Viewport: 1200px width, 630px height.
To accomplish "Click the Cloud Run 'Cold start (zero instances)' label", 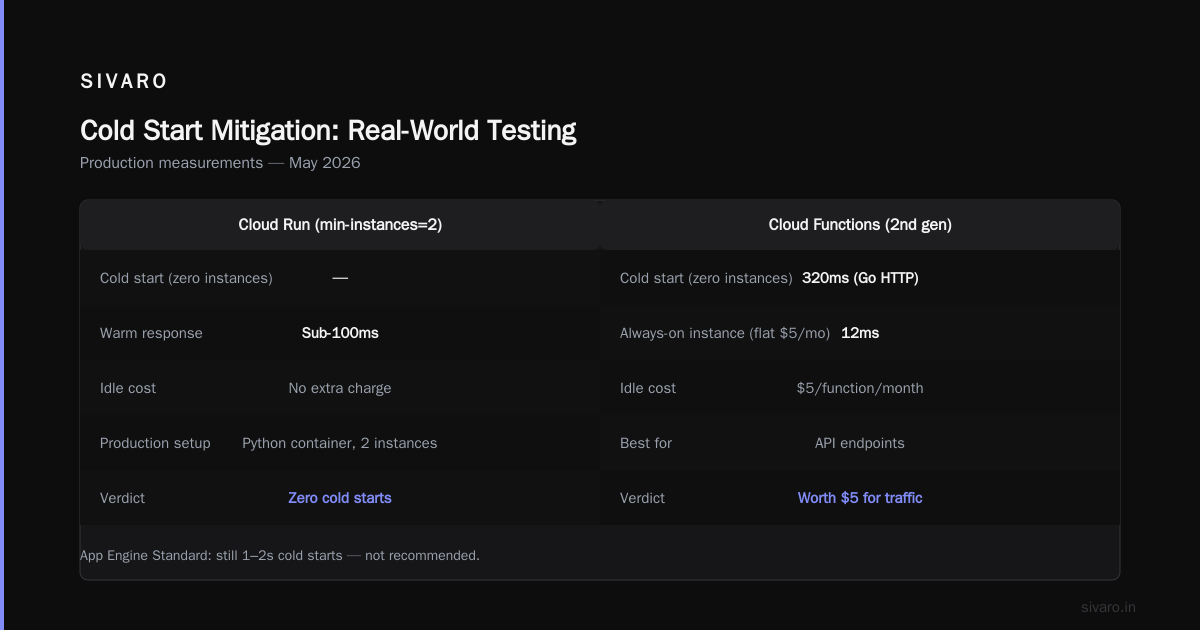I will point(186,278).
